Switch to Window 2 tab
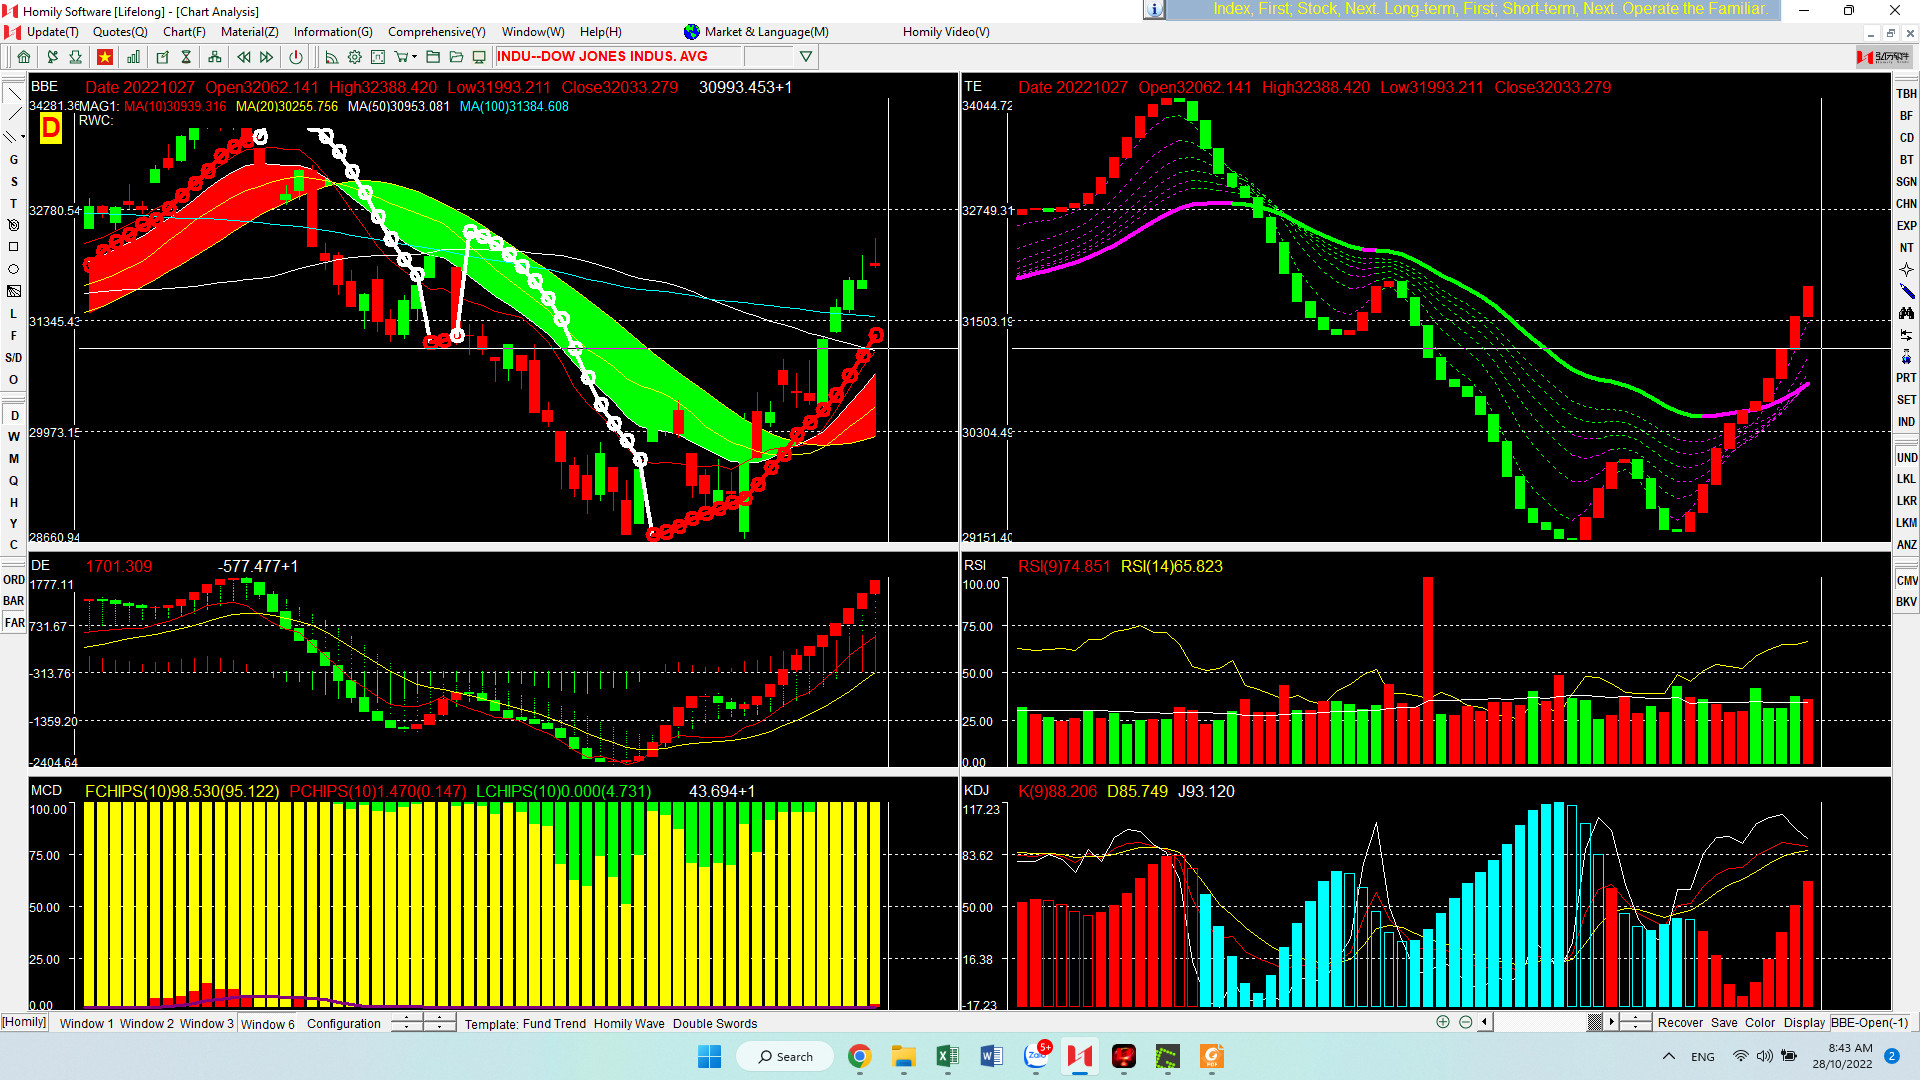 146,1023
